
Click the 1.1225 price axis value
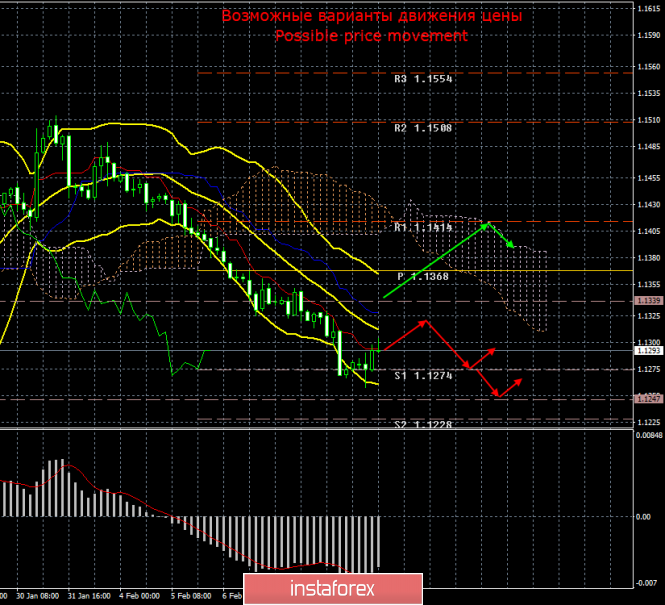[x=649, y=422]
